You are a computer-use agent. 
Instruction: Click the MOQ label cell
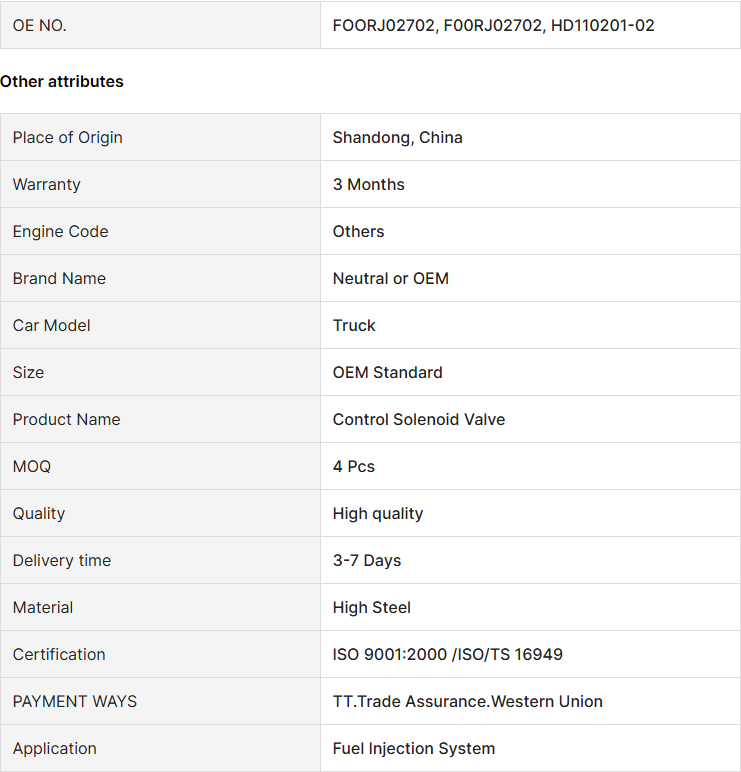(161, 466)
